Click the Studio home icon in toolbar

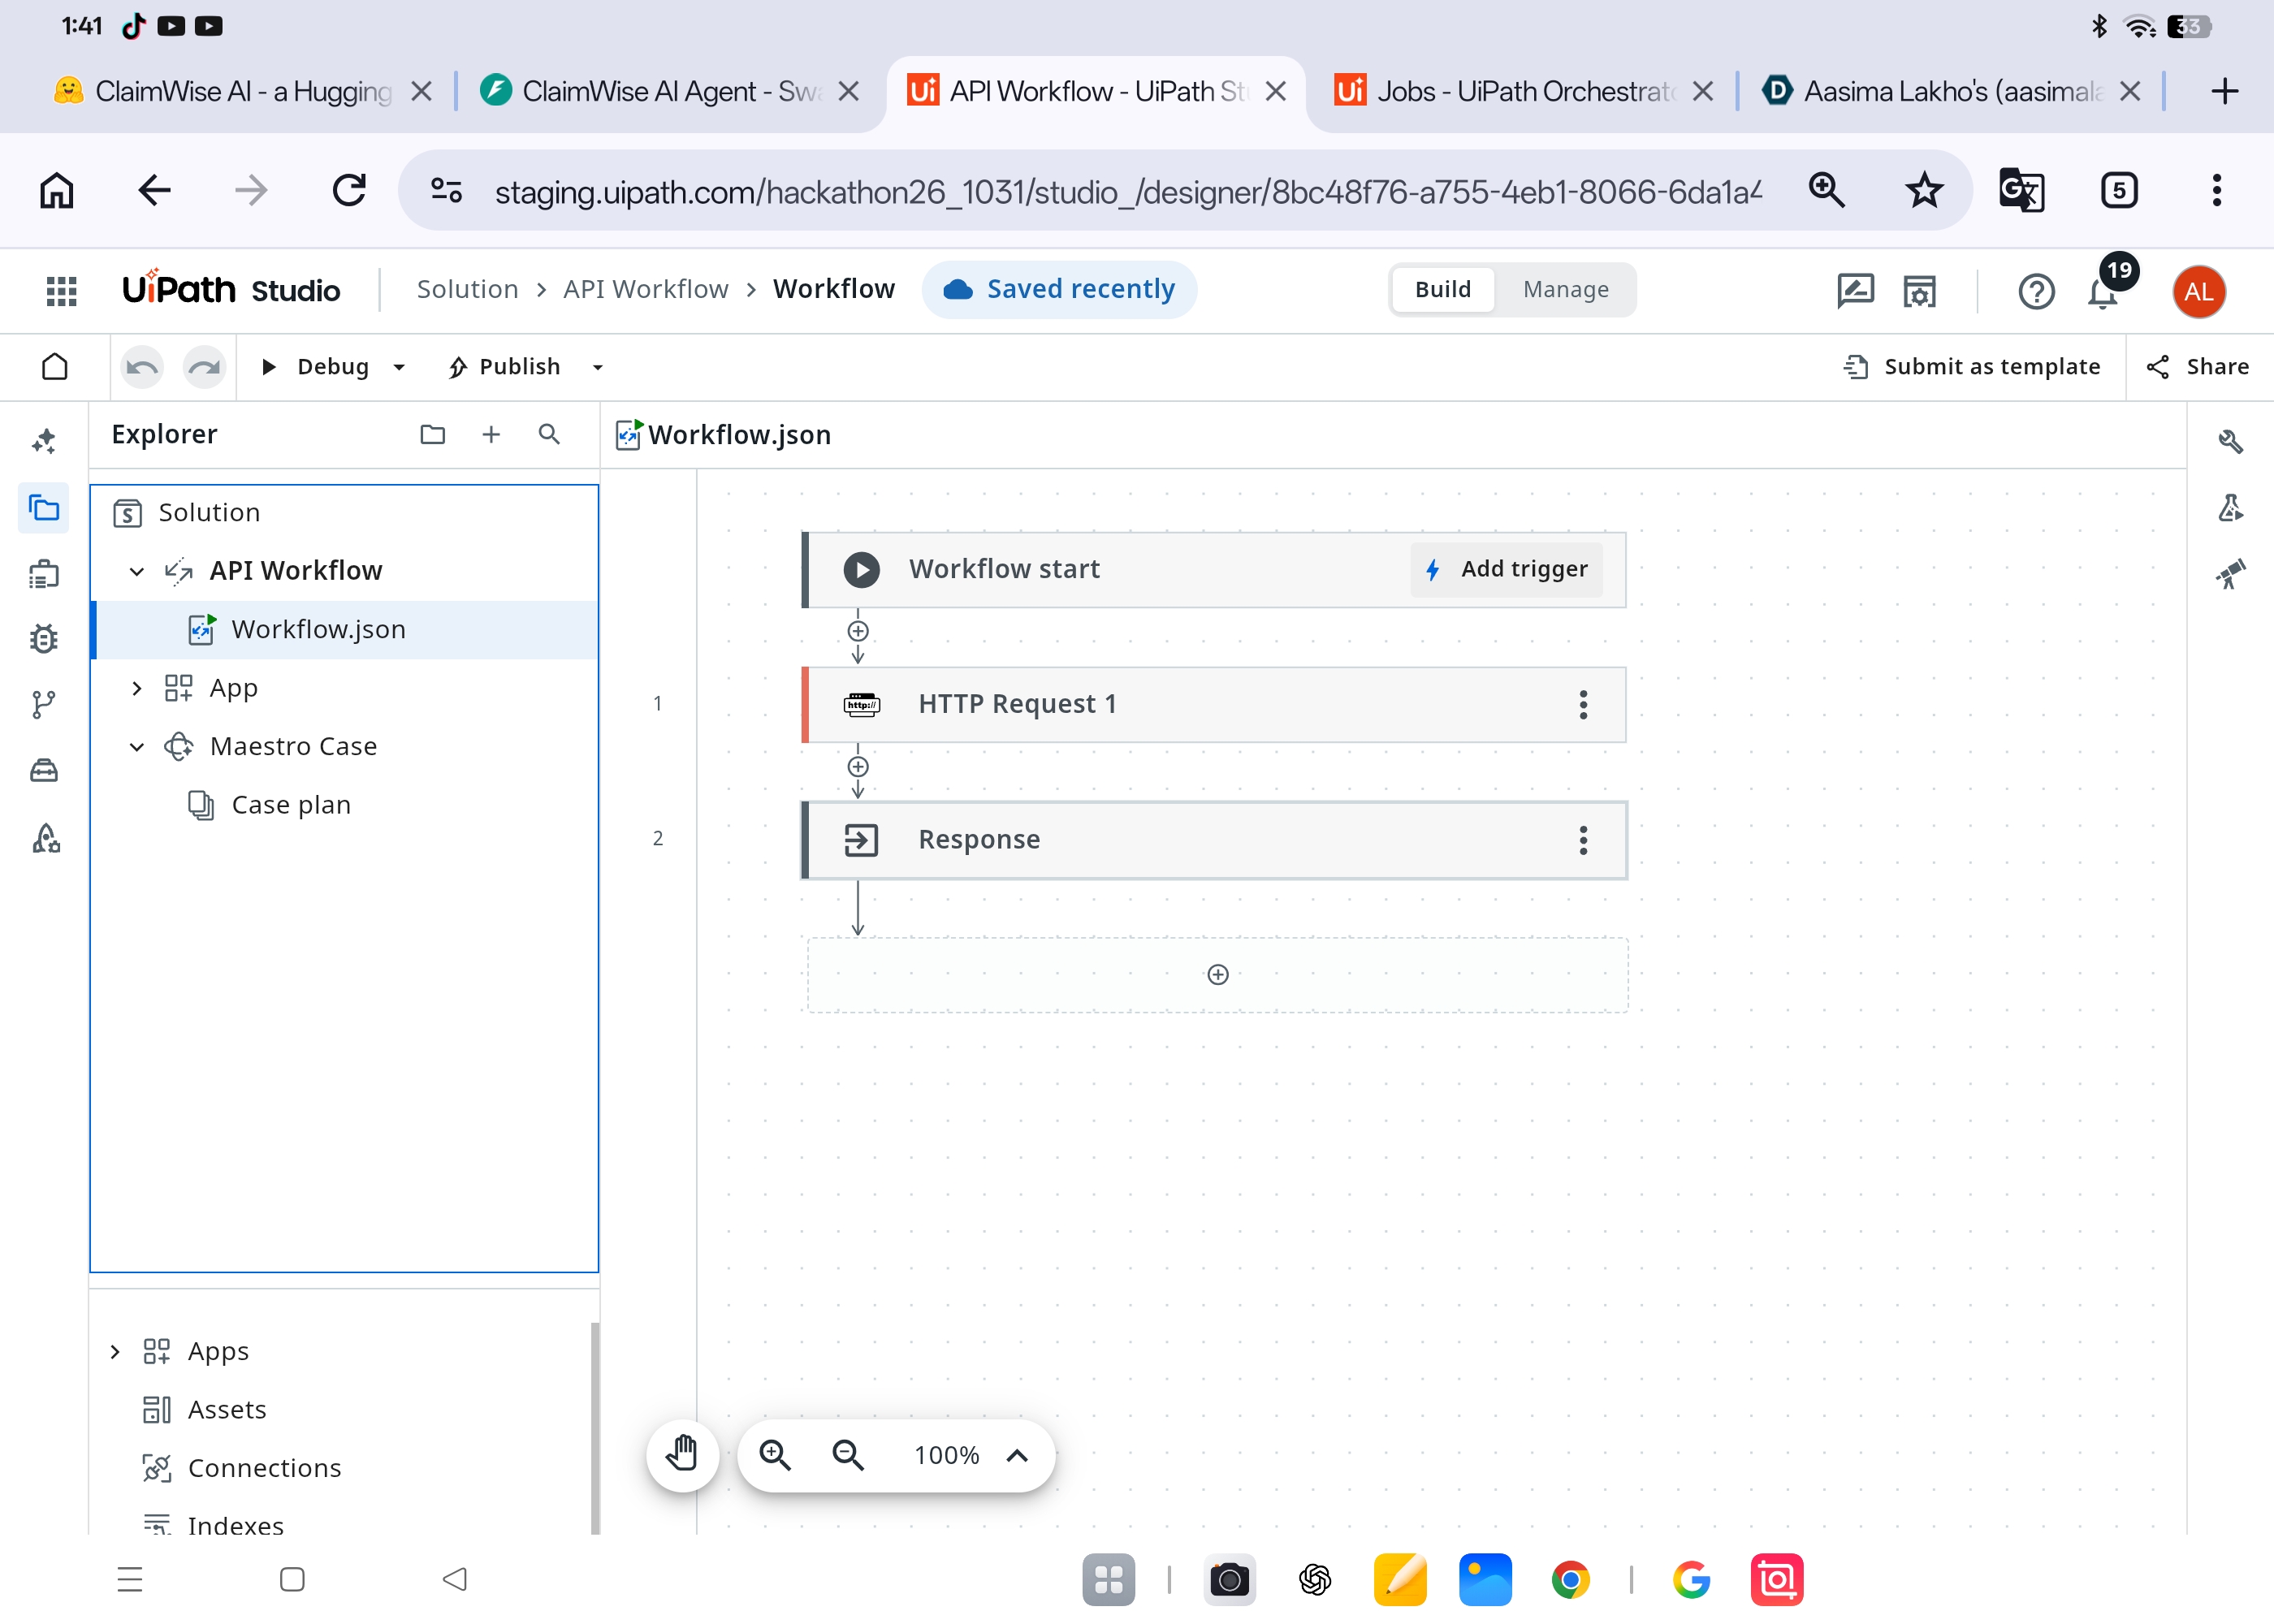(55, 367)
